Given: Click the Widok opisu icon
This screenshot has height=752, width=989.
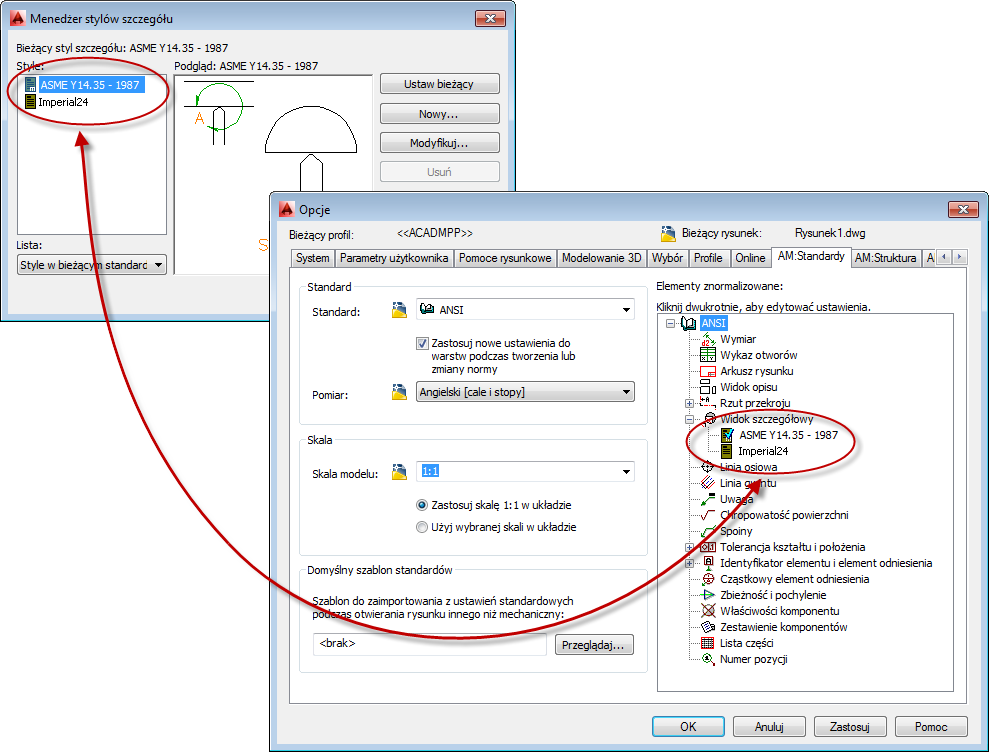Looking at the screenshot, I should [708, 387].
